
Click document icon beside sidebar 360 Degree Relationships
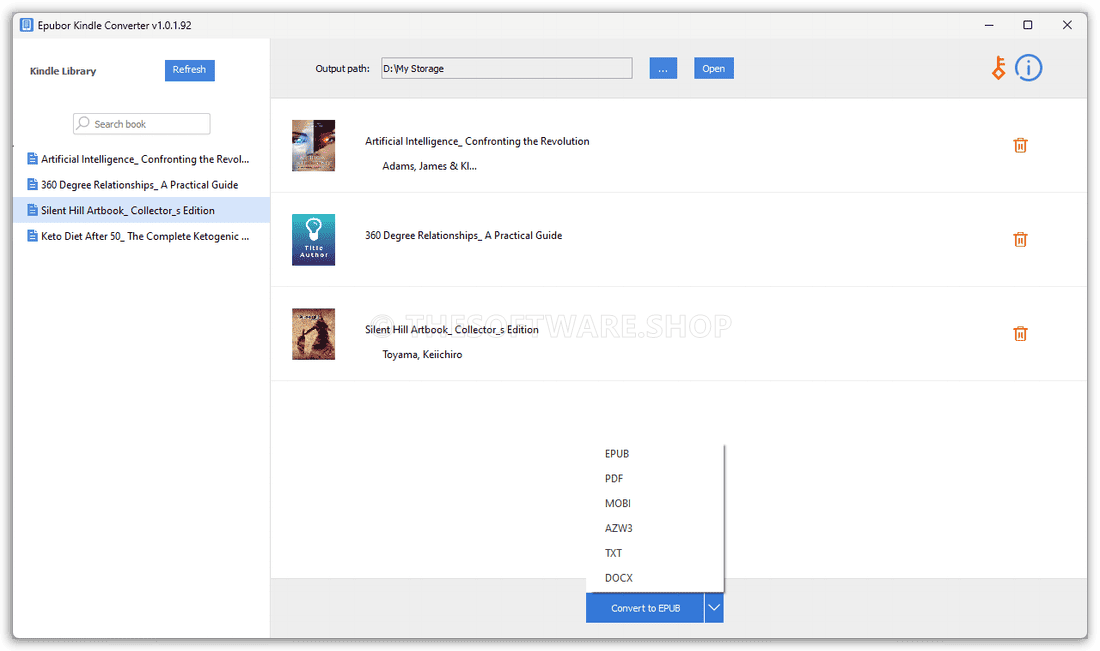point(32,184)
